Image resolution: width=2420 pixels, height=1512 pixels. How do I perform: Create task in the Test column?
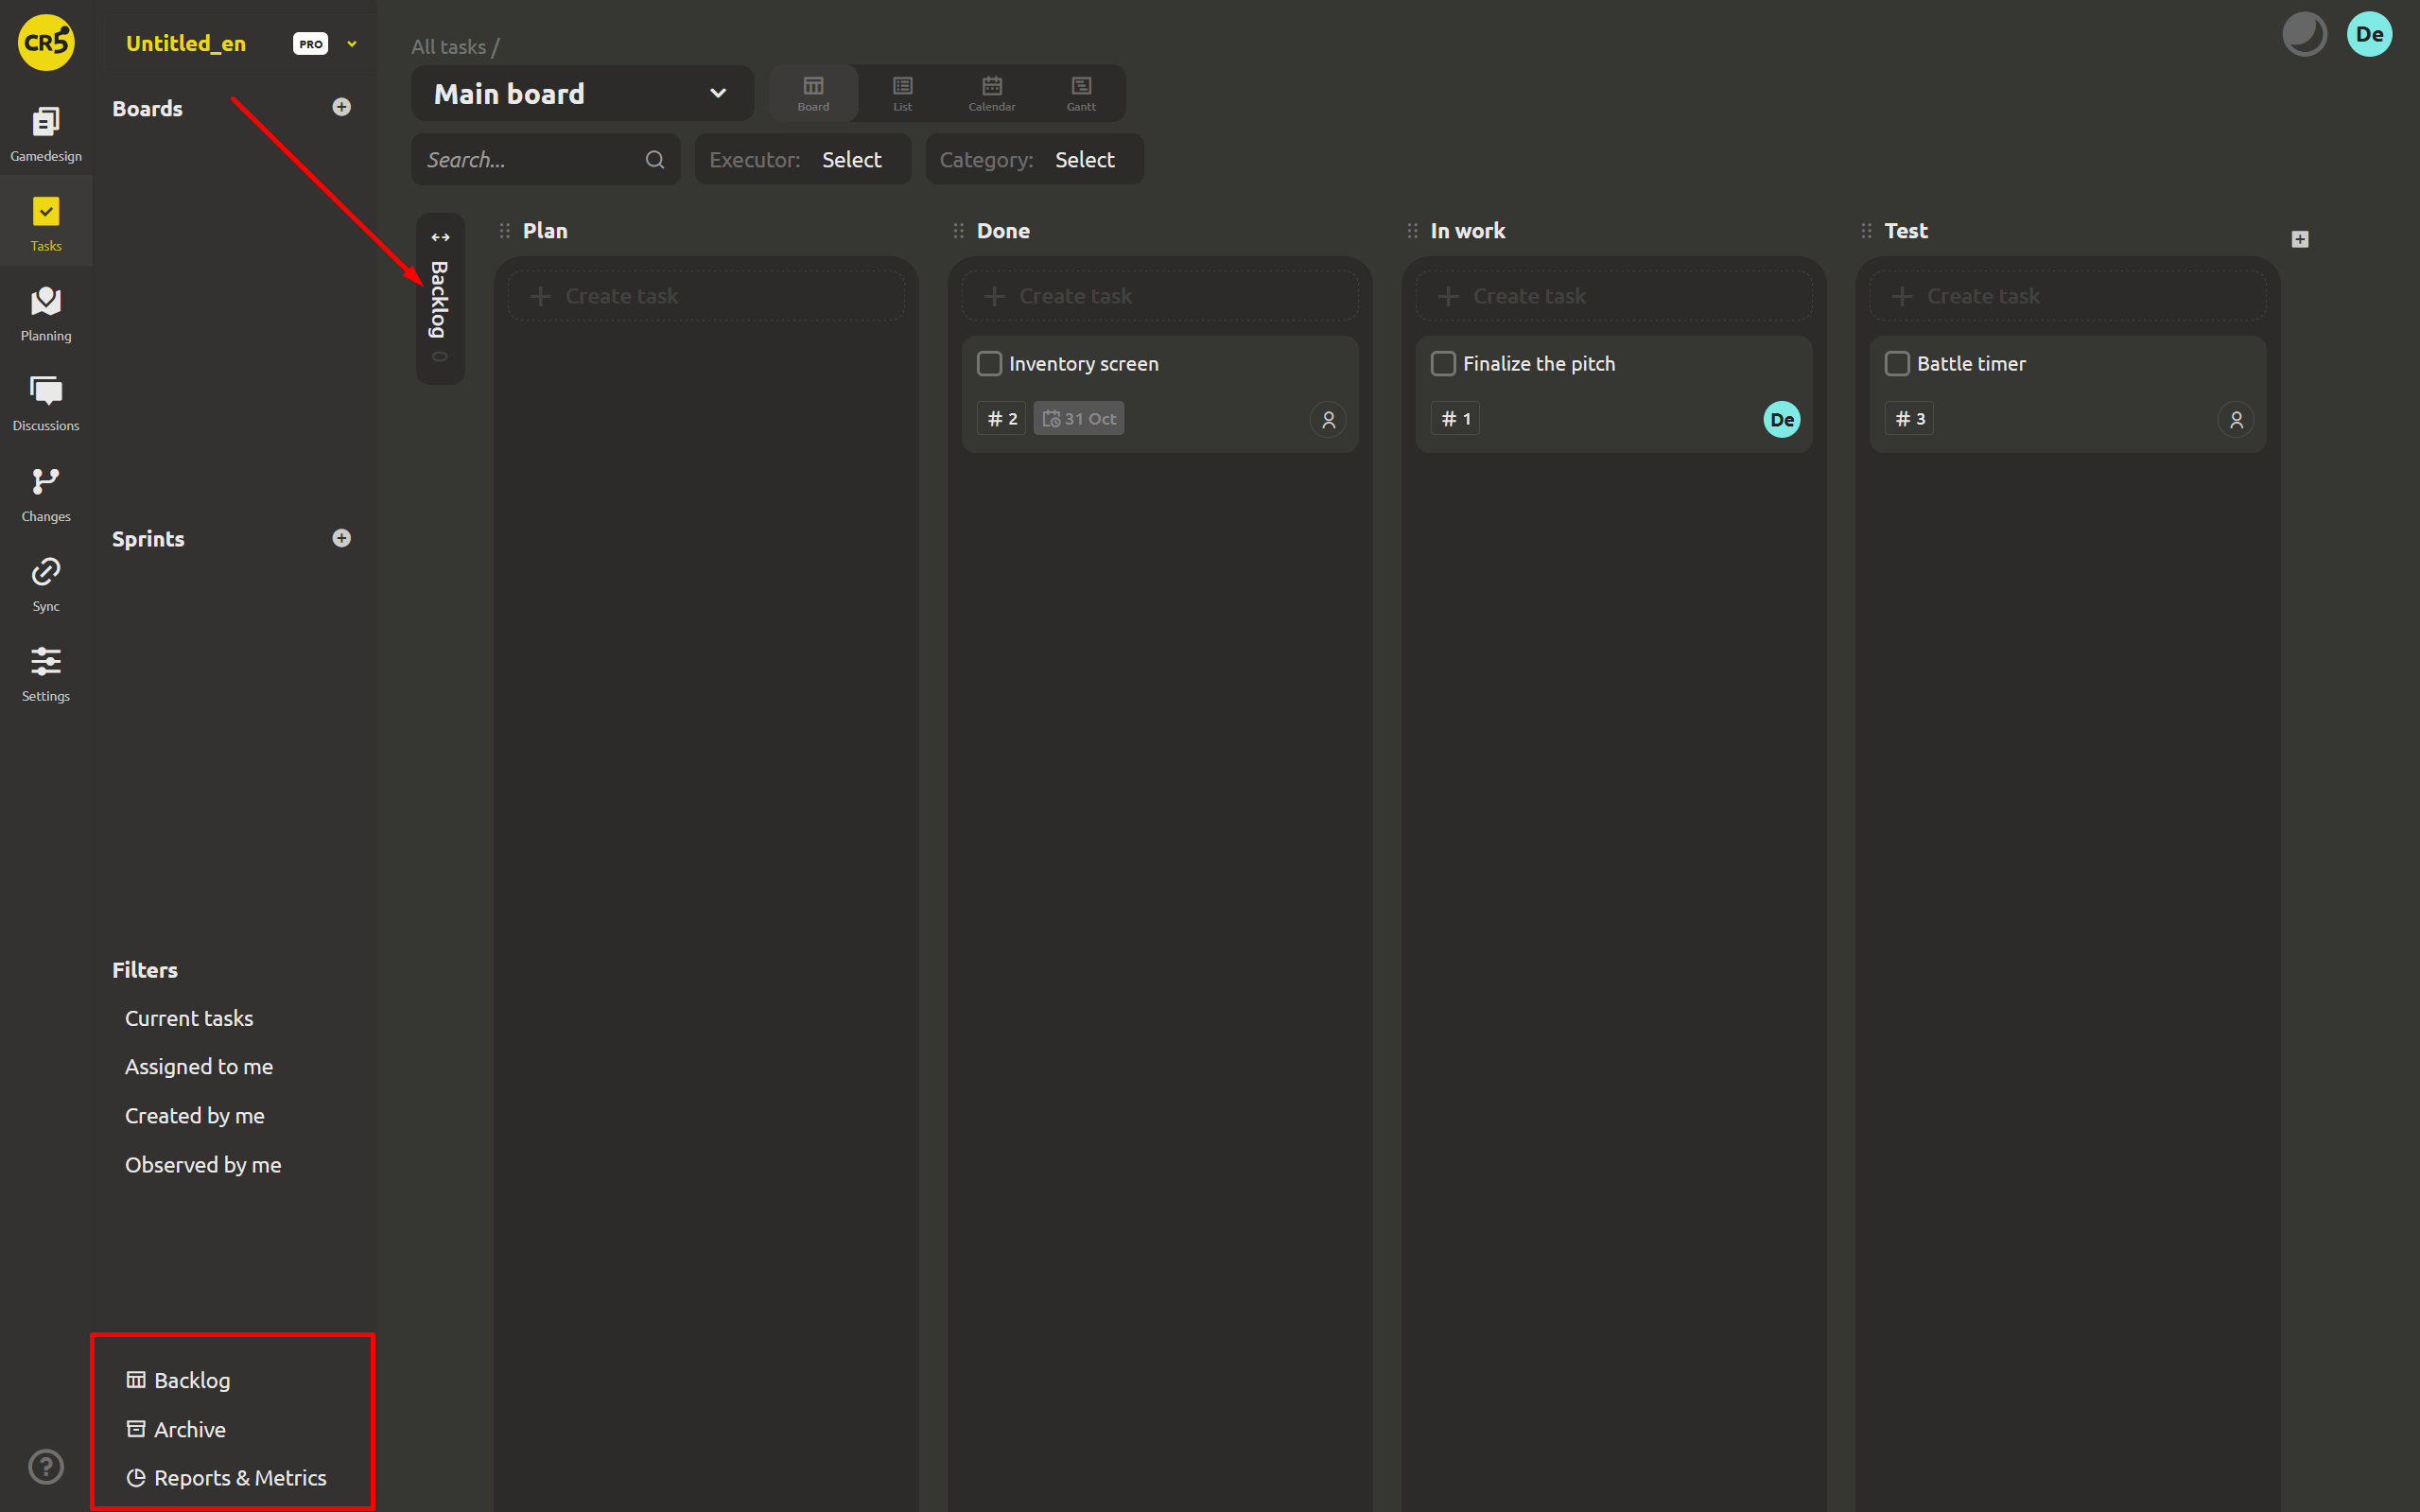click(2068, 296)
